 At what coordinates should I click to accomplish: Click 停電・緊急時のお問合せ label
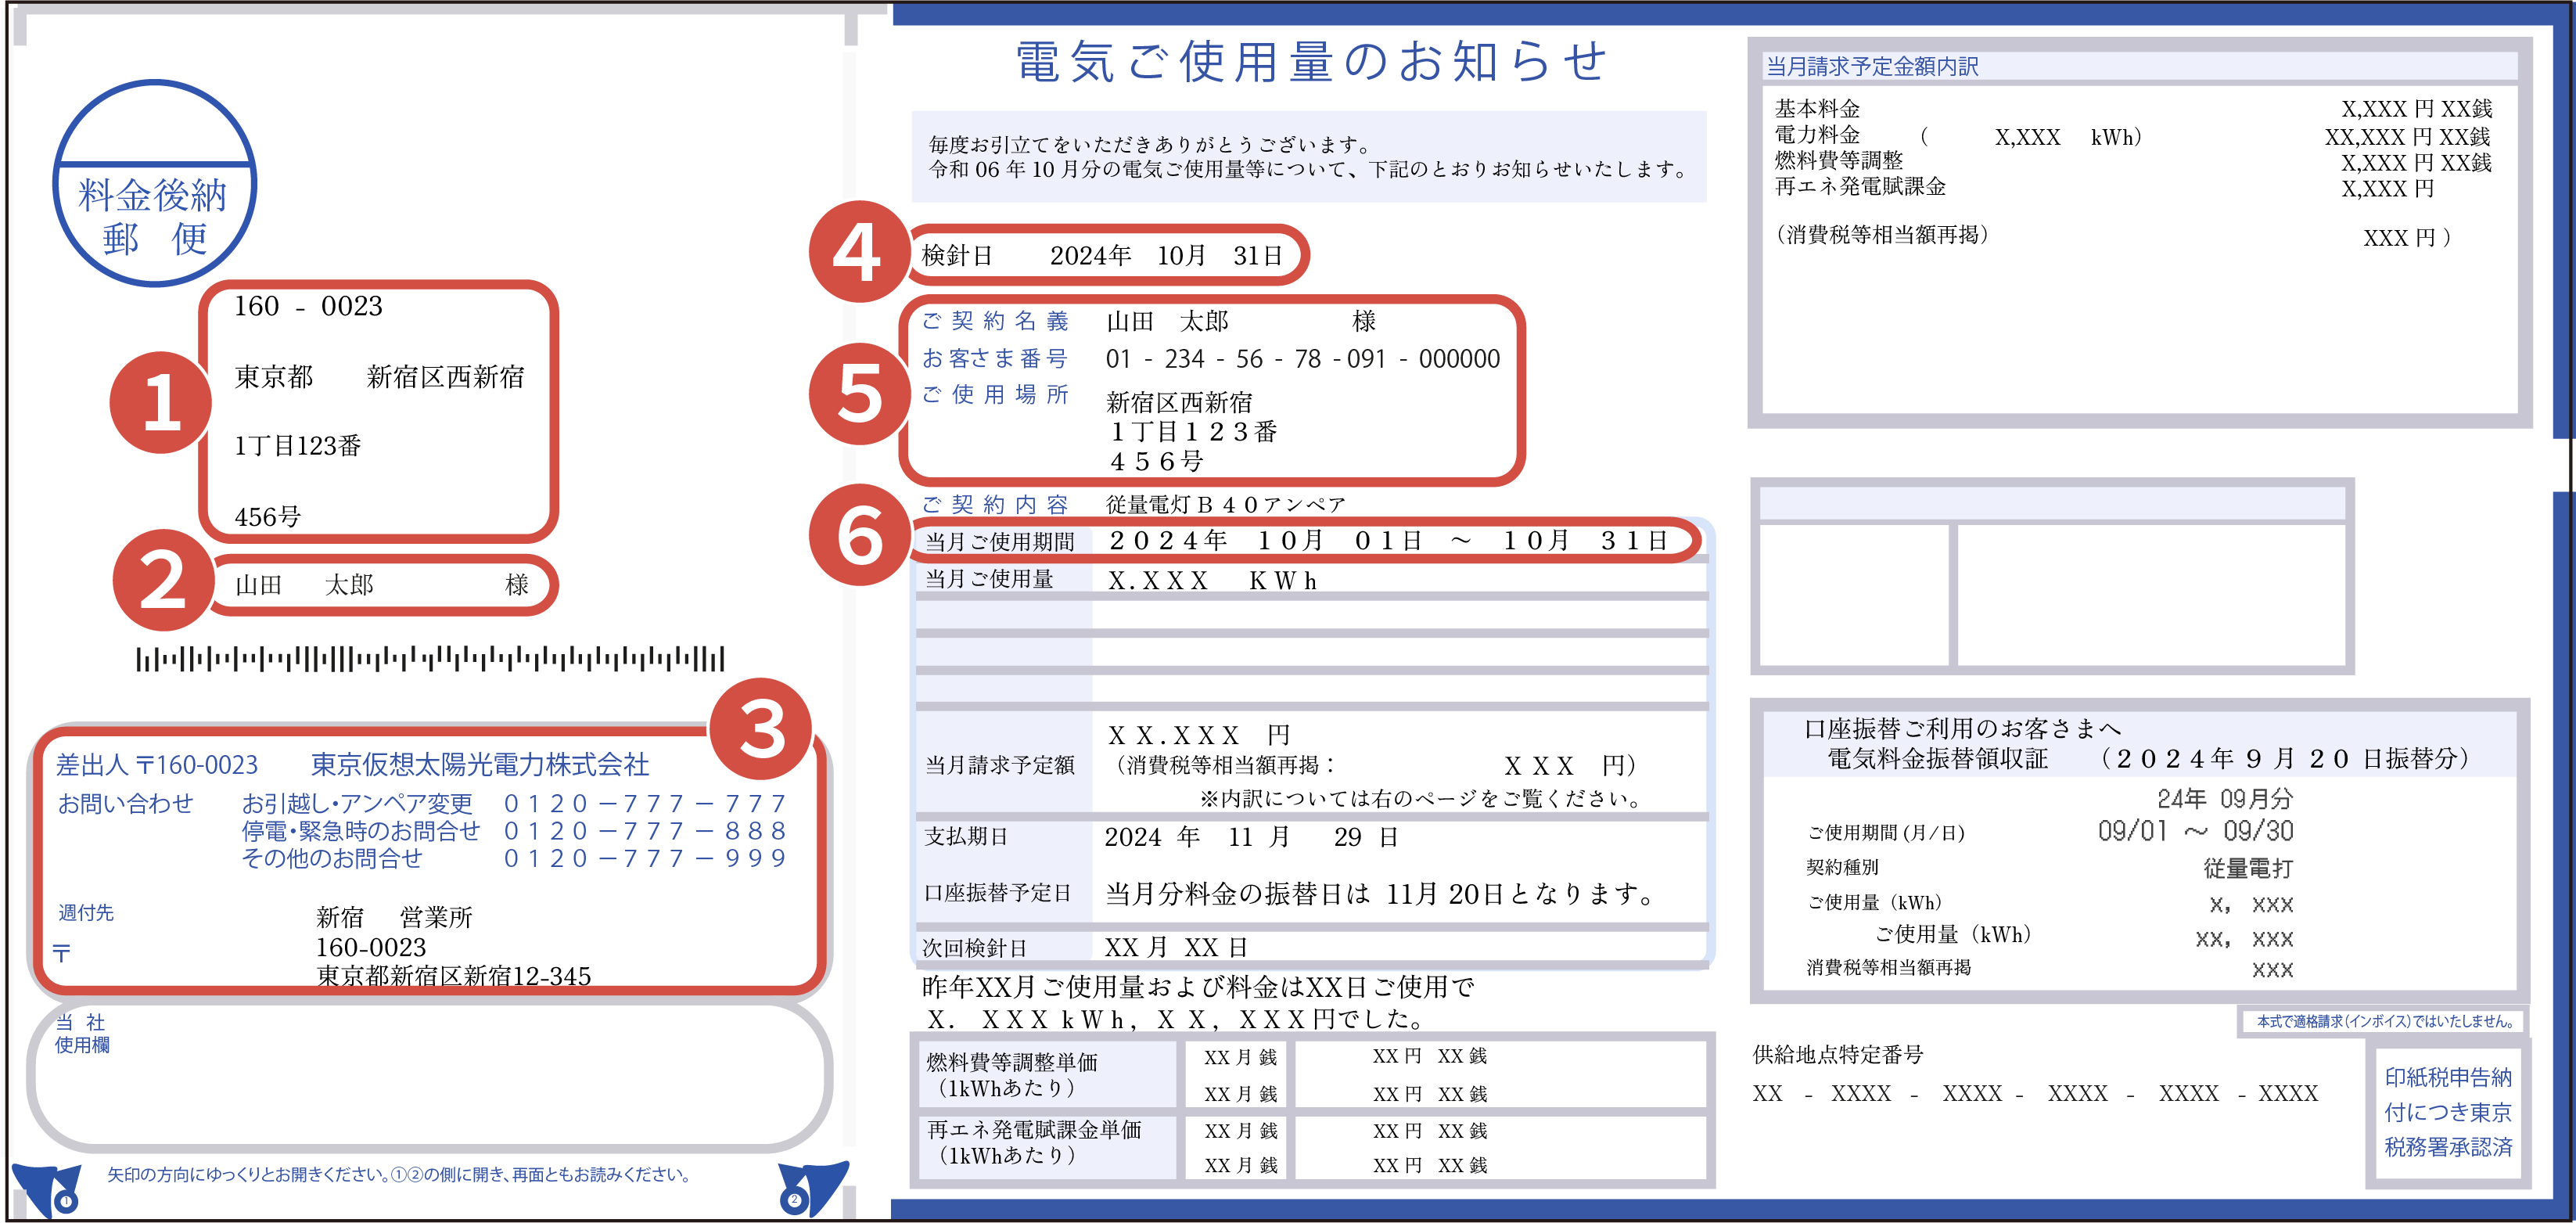pos(360,831)
